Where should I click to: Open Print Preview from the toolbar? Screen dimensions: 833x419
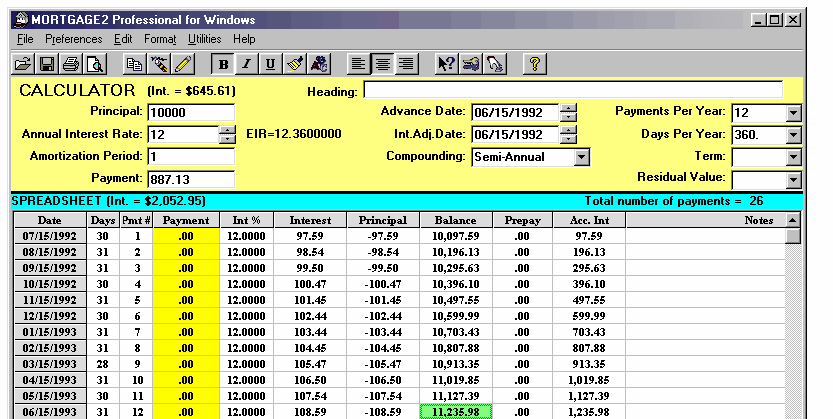[95, 64]
